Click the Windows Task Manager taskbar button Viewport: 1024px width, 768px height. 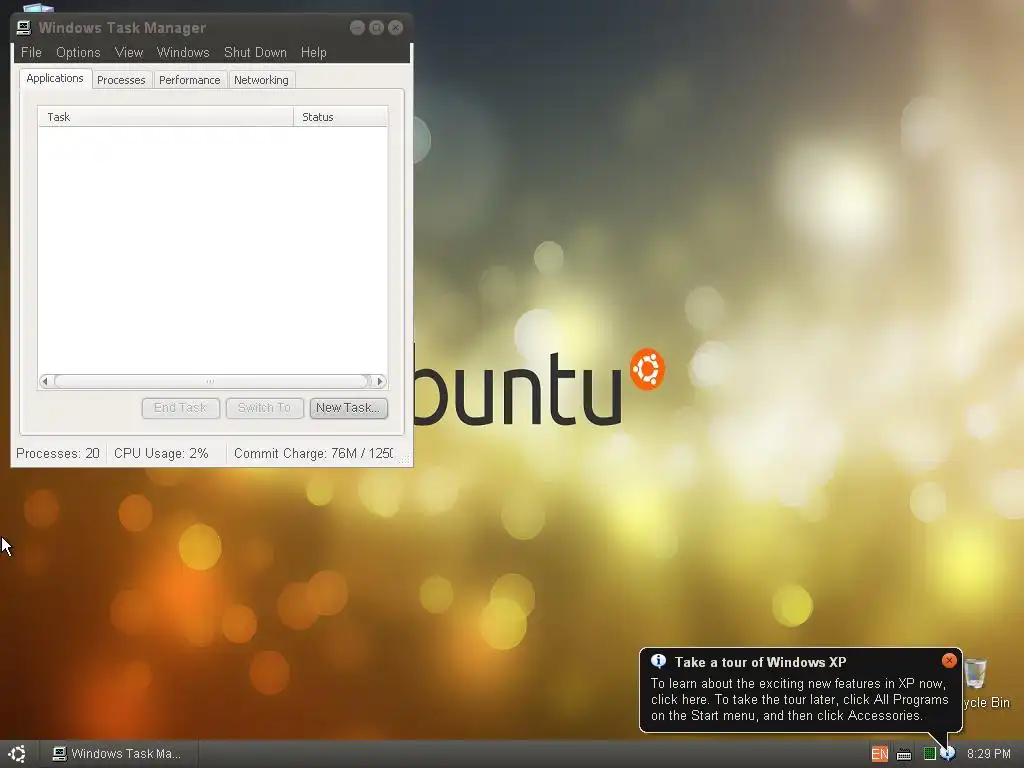coord(118,754)
